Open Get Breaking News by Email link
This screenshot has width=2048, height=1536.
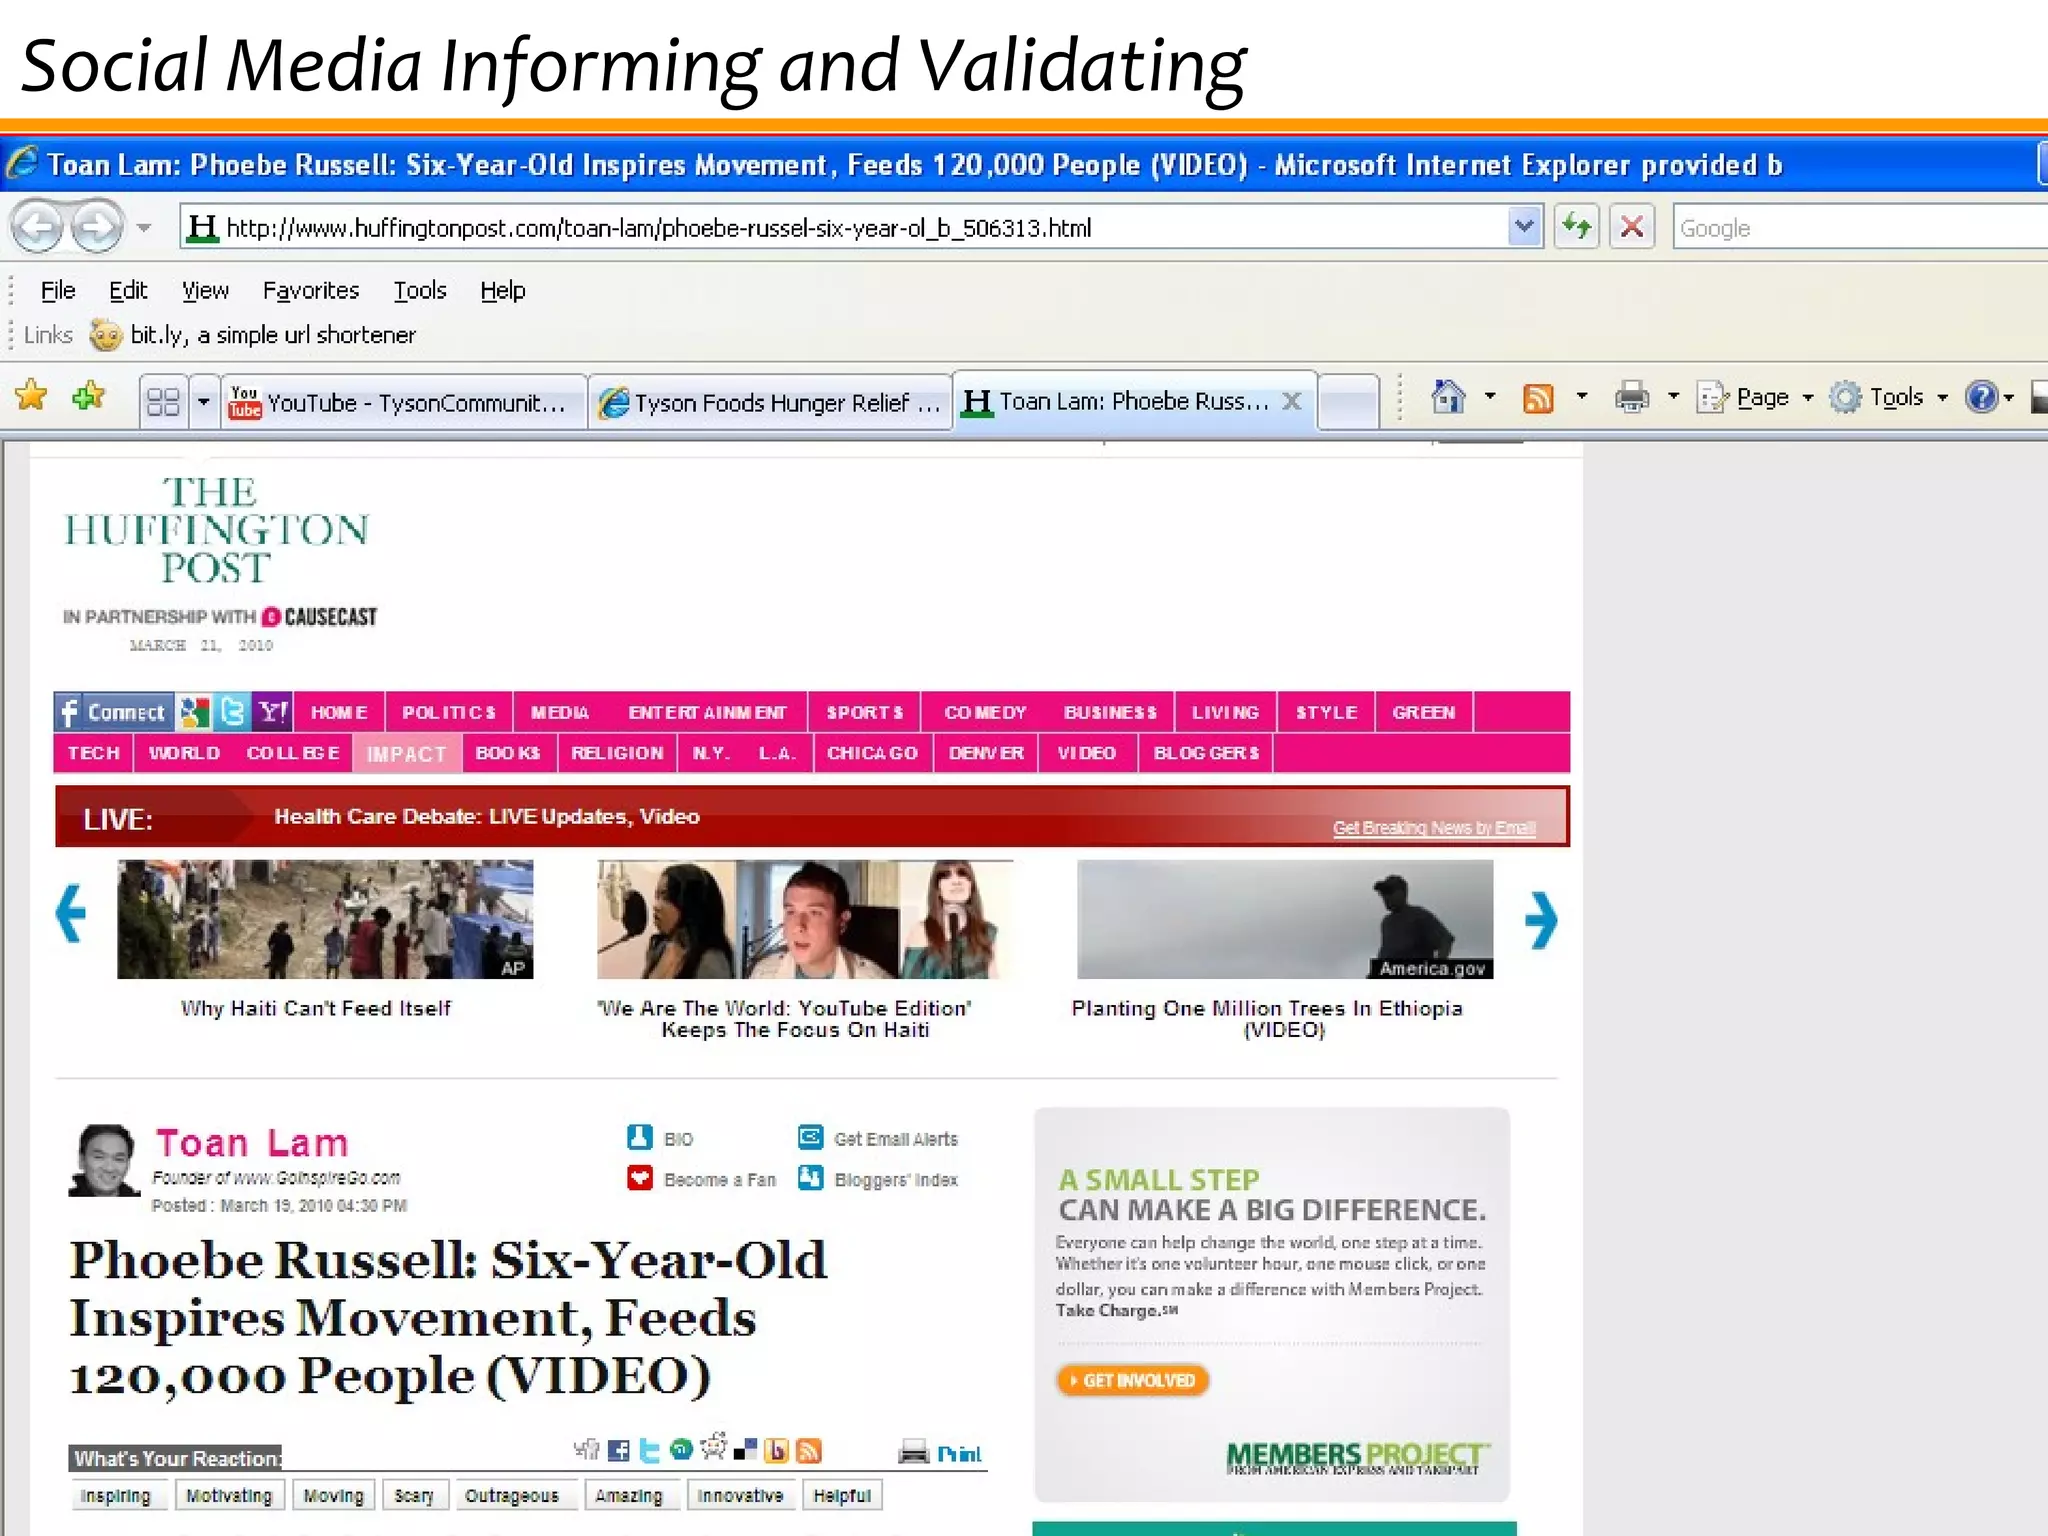coord(1434,828)
